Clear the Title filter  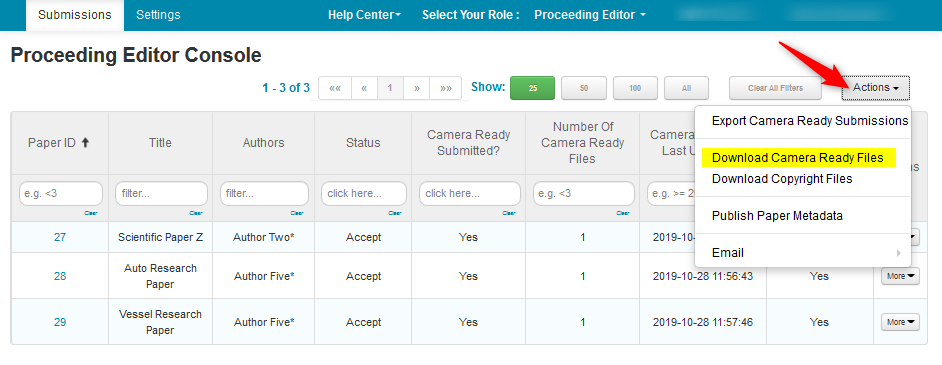(196, 213)
